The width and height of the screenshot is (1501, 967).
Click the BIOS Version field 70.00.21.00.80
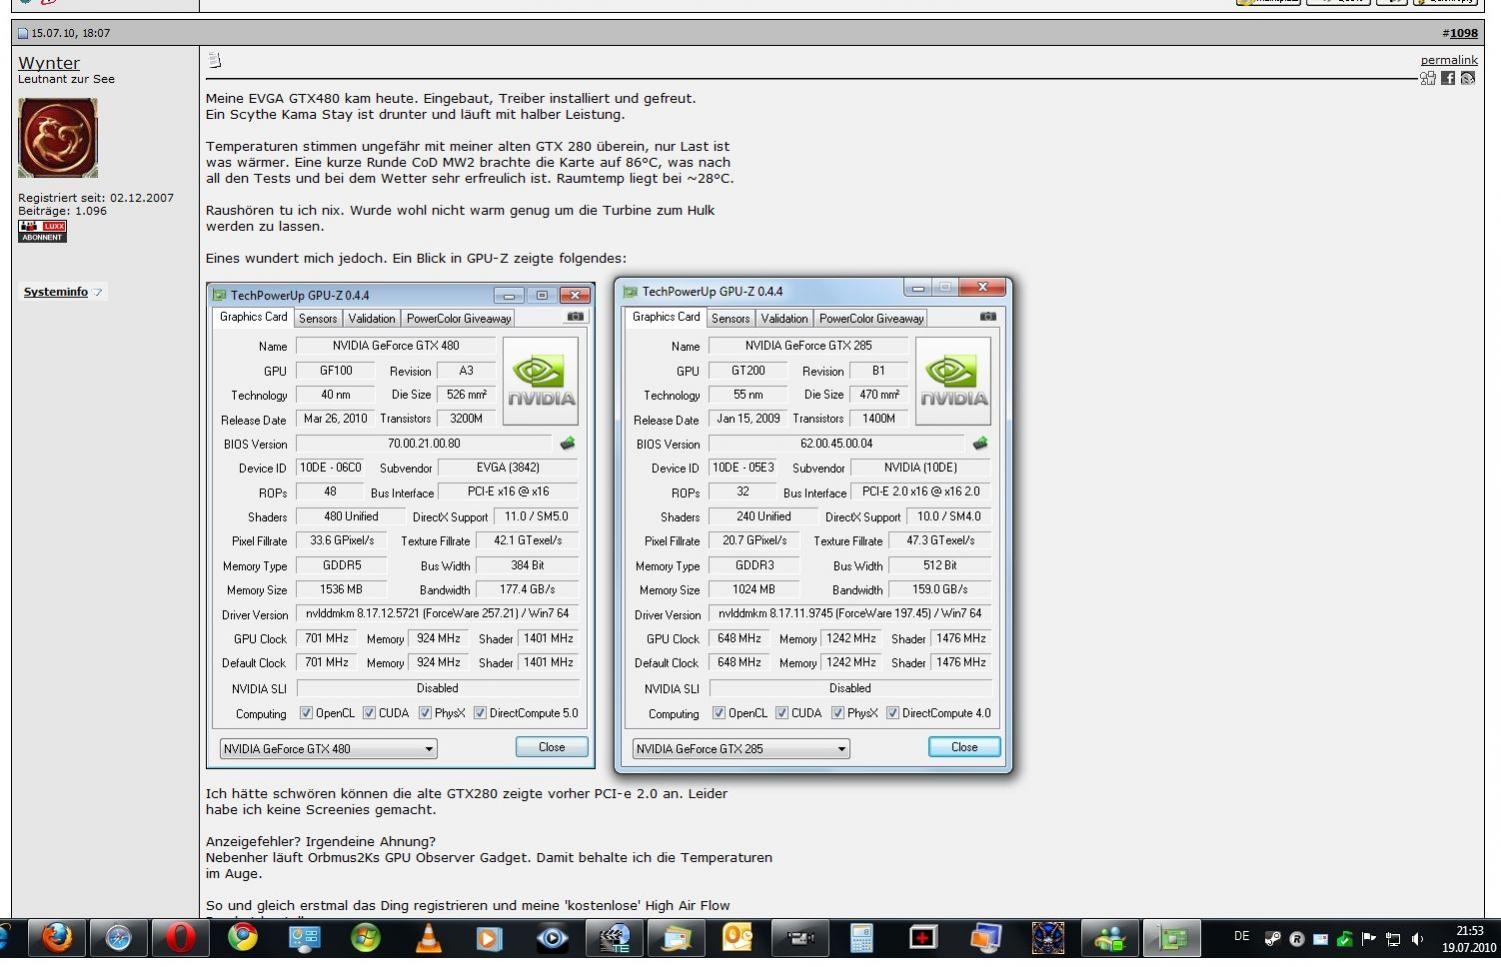click(424, 443)
